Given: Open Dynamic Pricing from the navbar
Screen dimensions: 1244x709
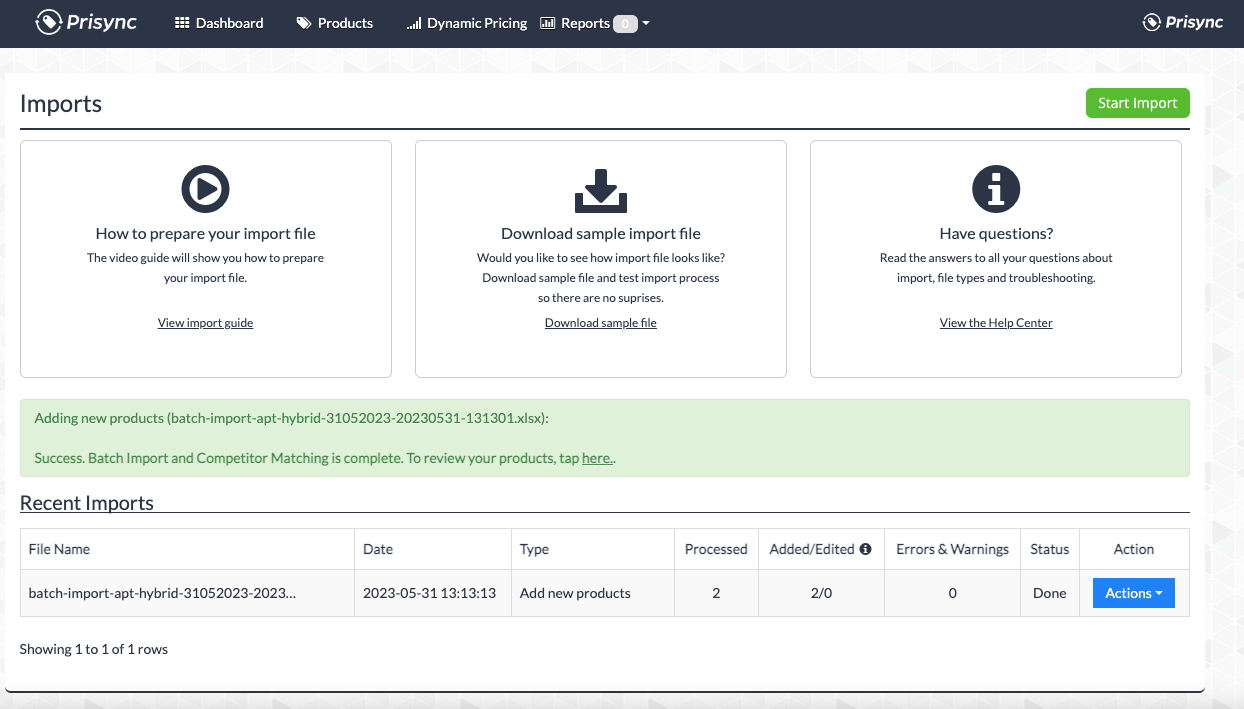Looking at the screenshot, I should pos(467,23).
